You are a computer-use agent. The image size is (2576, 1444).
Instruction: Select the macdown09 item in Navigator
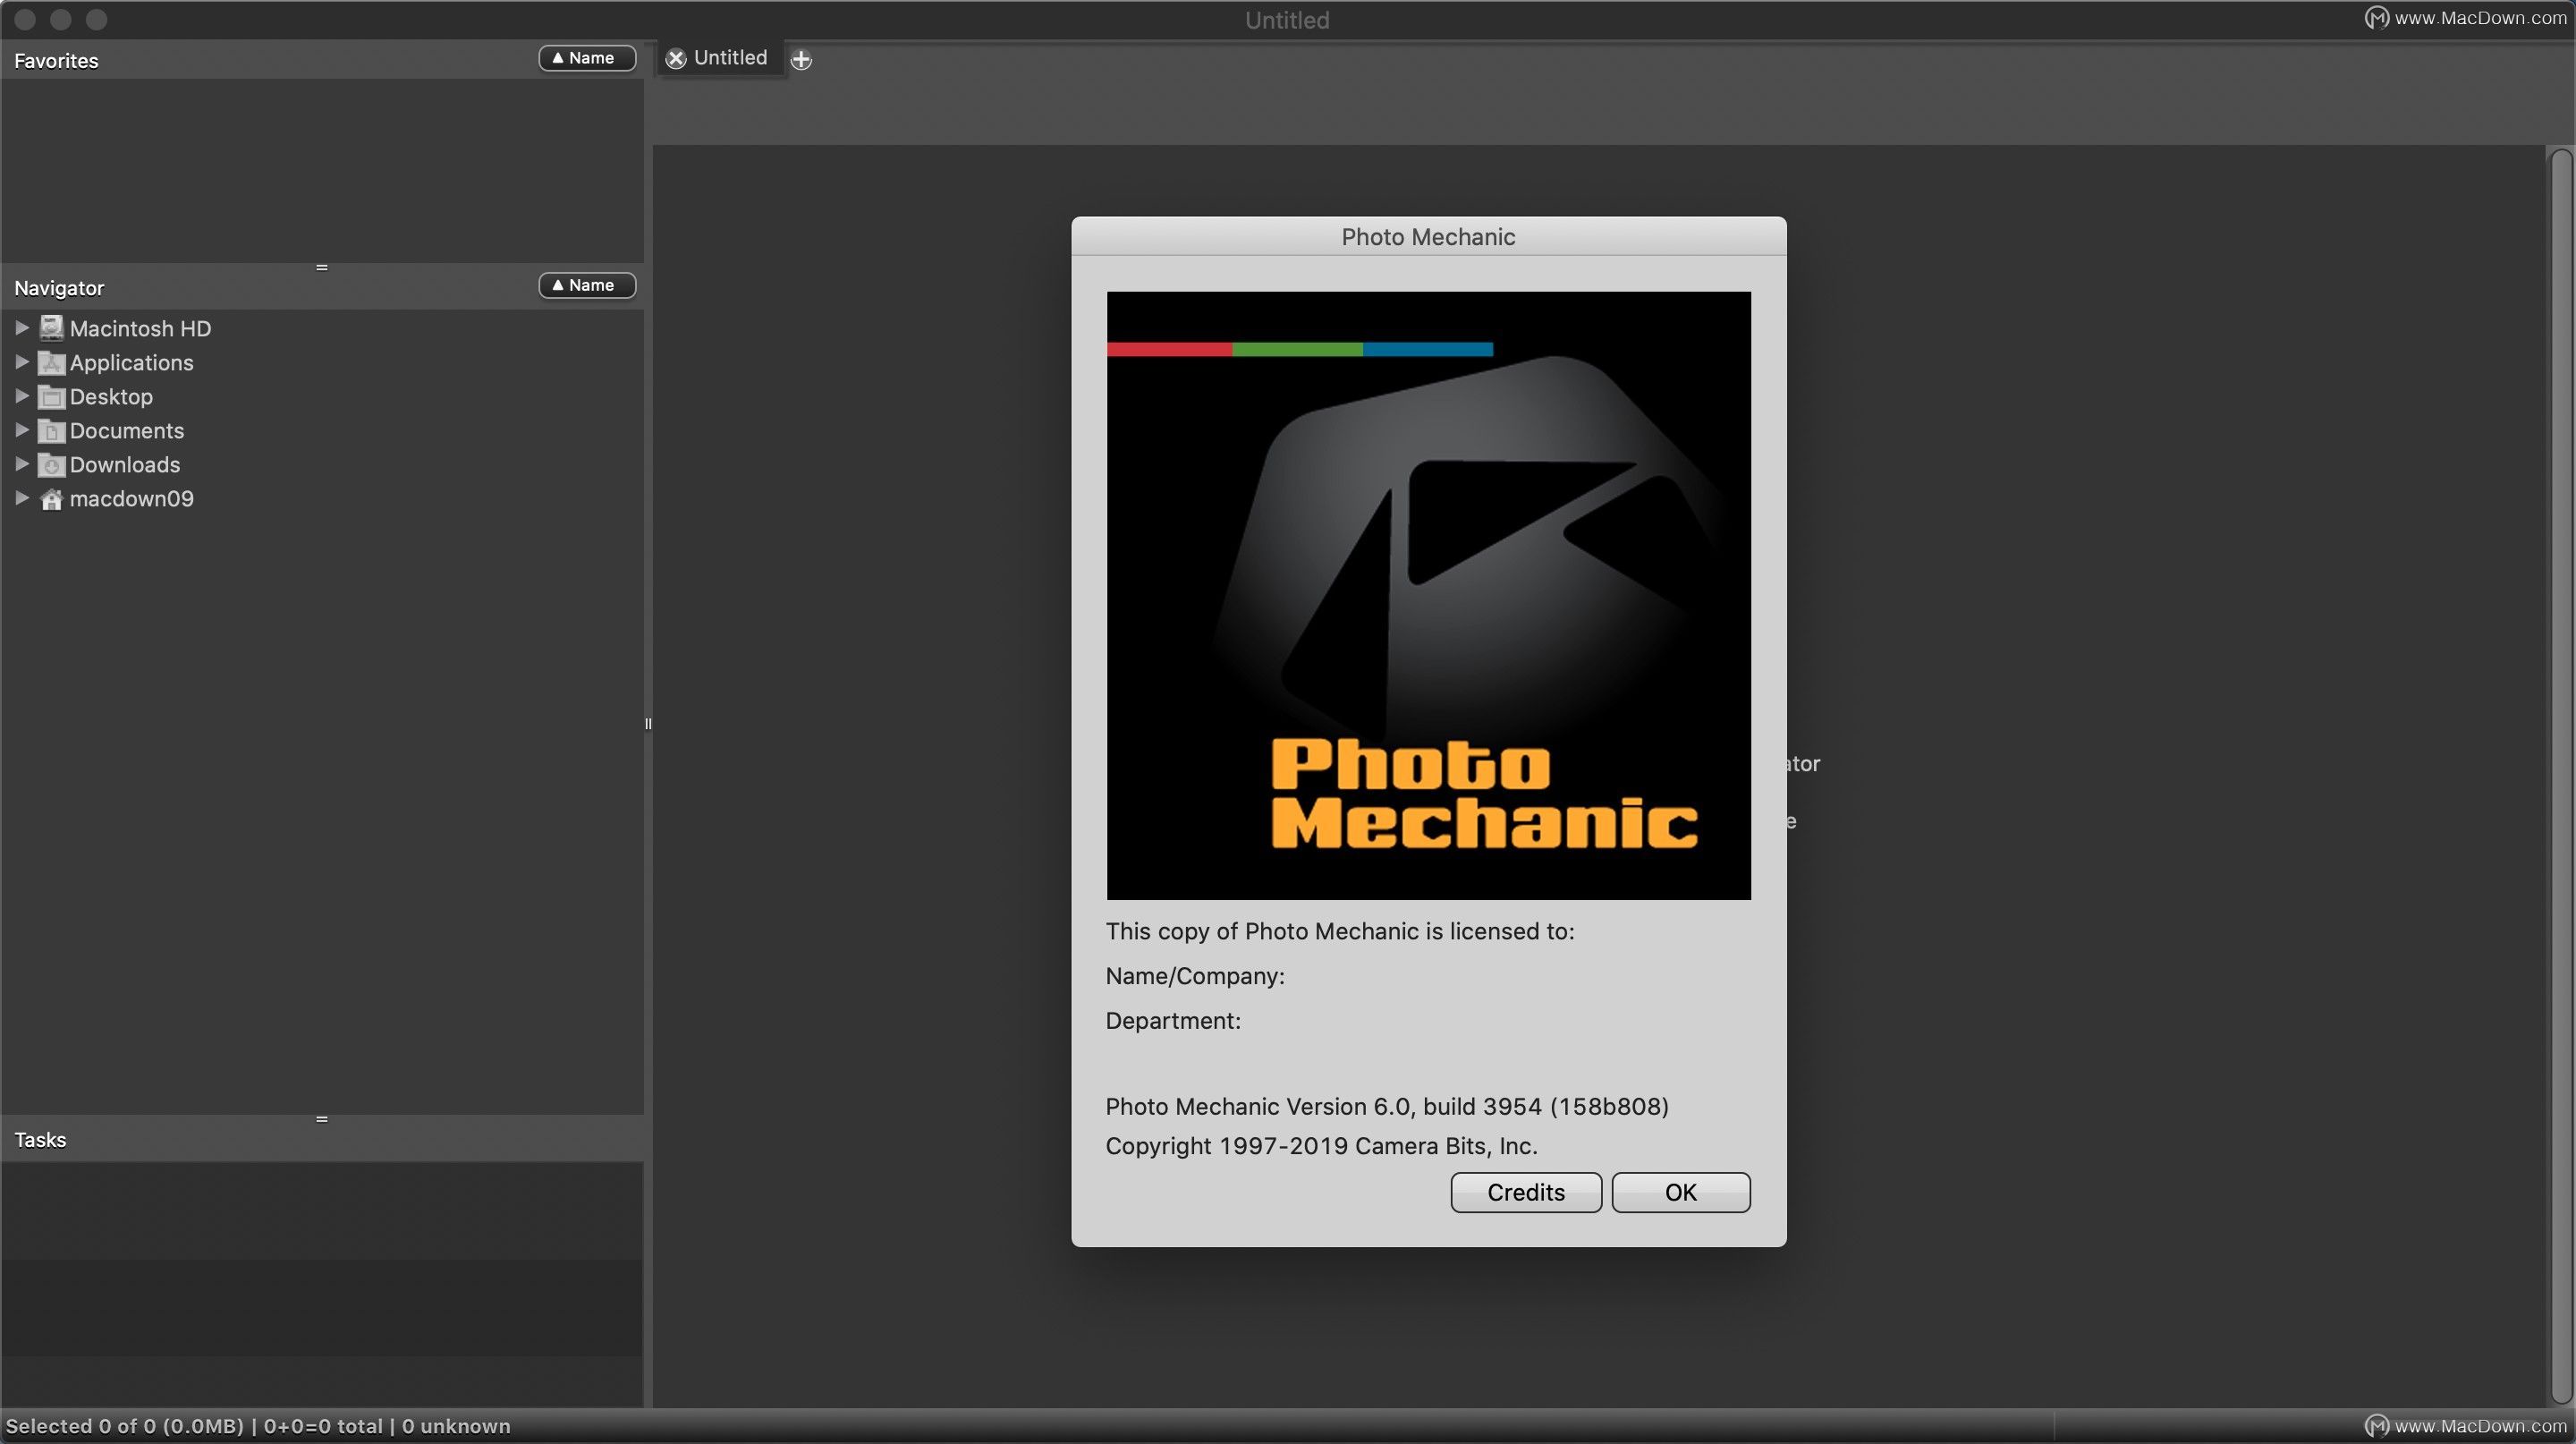pyautogui.click(x=131, y=497)
